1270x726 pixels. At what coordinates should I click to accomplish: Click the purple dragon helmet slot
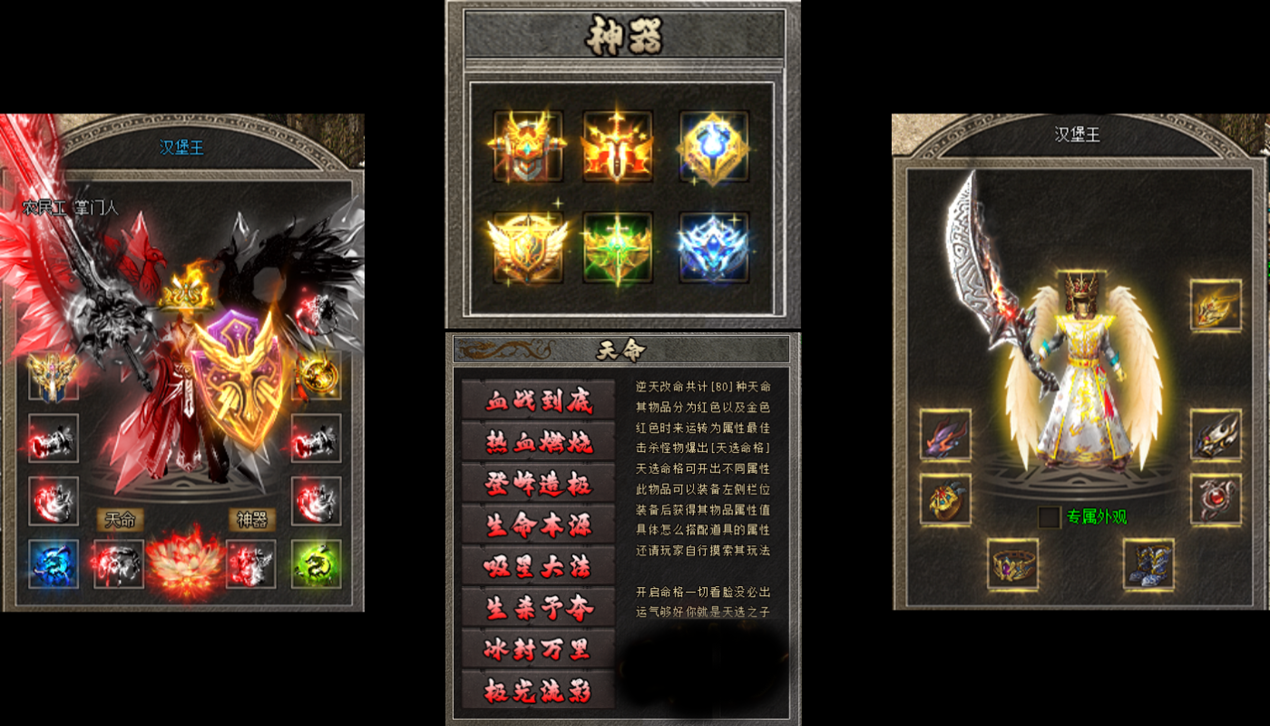click(x=945, y=435)
